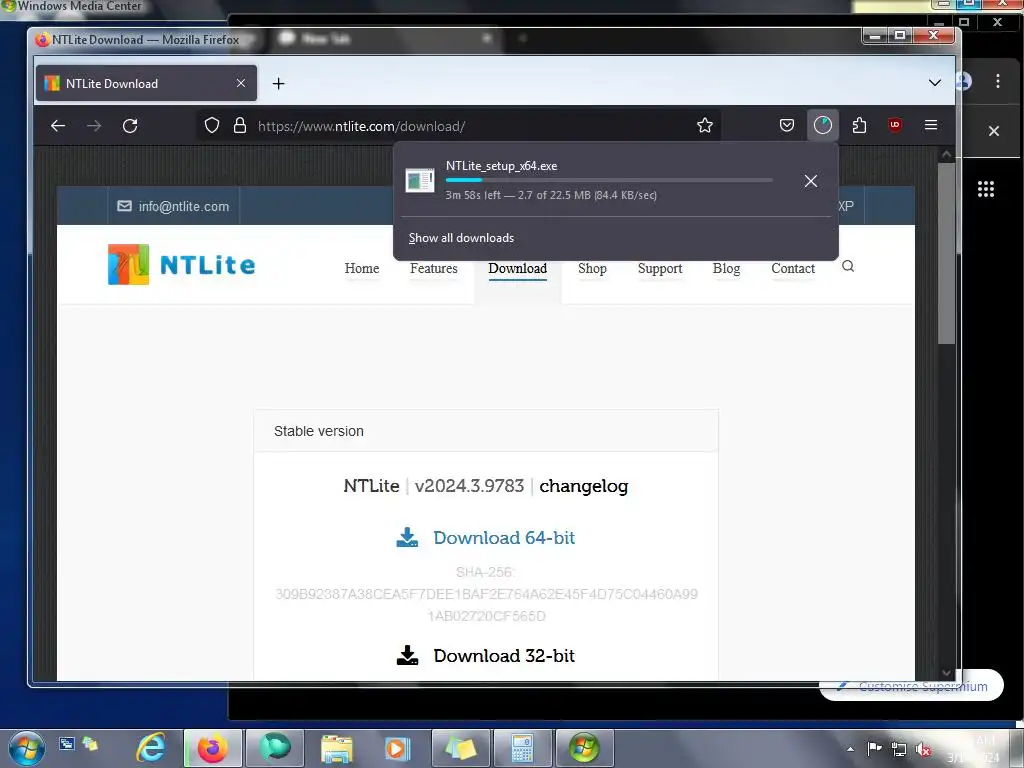Reload the NTLite download page
Image resolution: width=1024 pixels, height=768 pixels.
point(130,125)
